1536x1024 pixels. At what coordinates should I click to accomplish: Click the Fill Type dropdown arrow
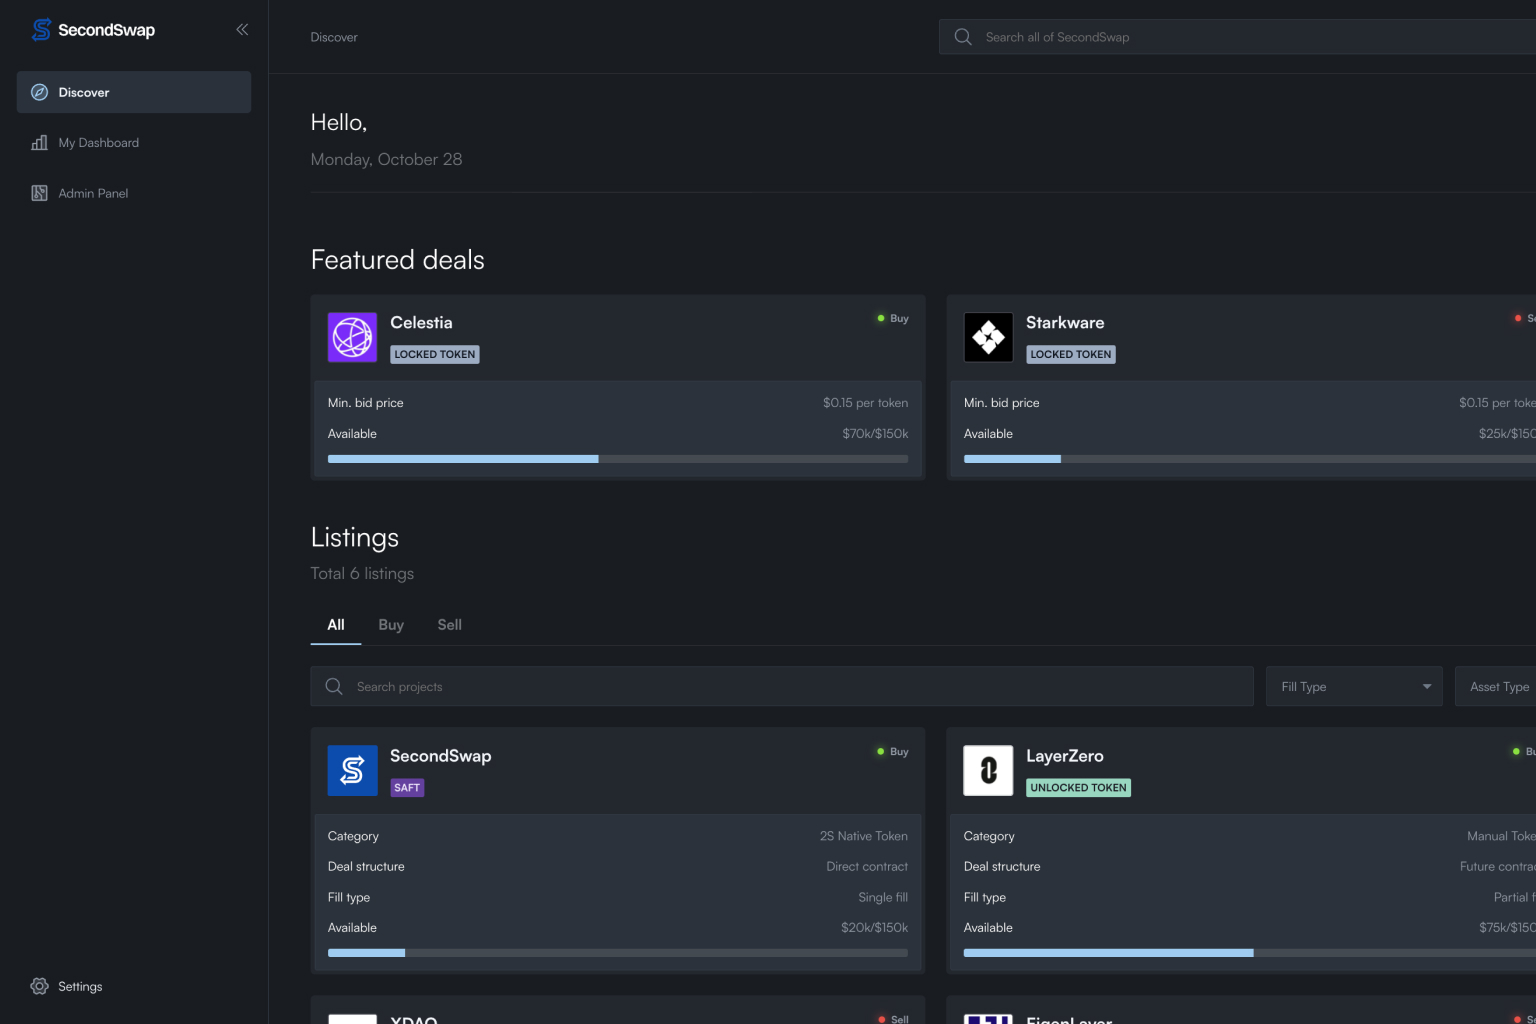[1427, 687]
